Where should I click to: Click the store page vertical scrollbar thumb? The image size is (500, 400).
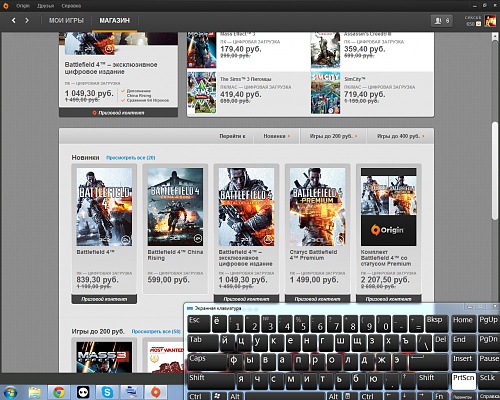pyautogui.click(x=495, y=171)
